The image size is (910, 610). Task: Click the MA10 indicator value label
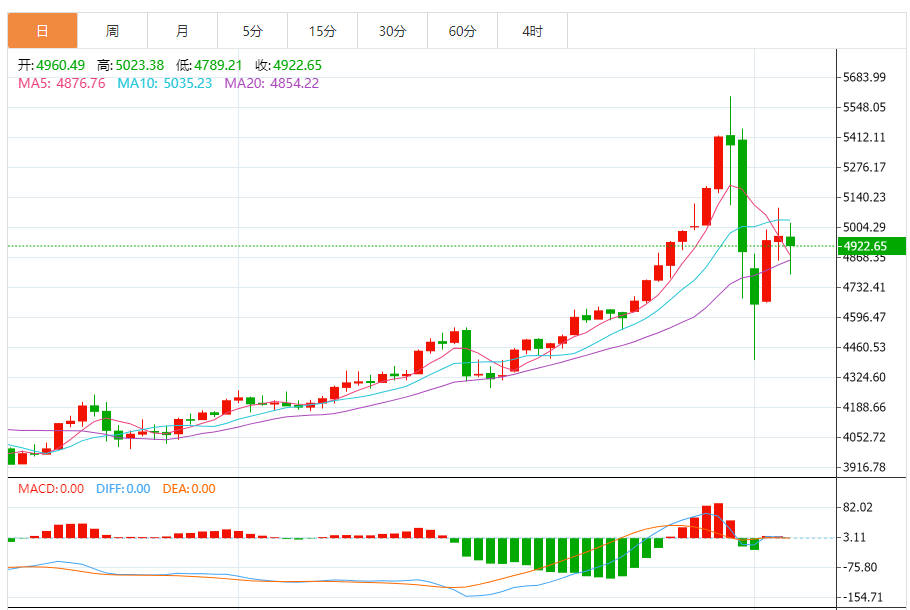[165, 83]
